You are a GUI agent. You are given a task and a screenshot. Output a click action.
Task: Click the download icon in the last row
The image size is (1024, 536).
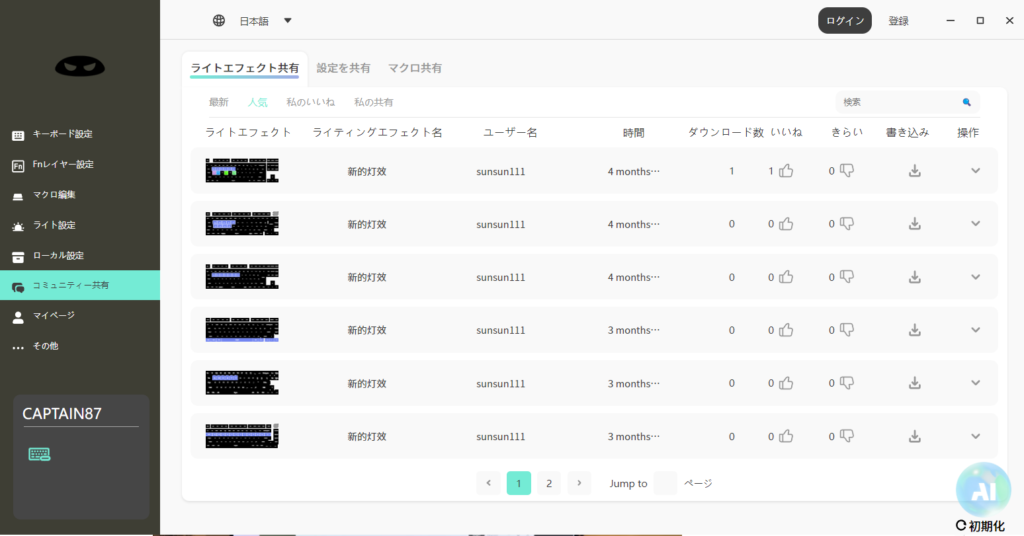[914, 436]
